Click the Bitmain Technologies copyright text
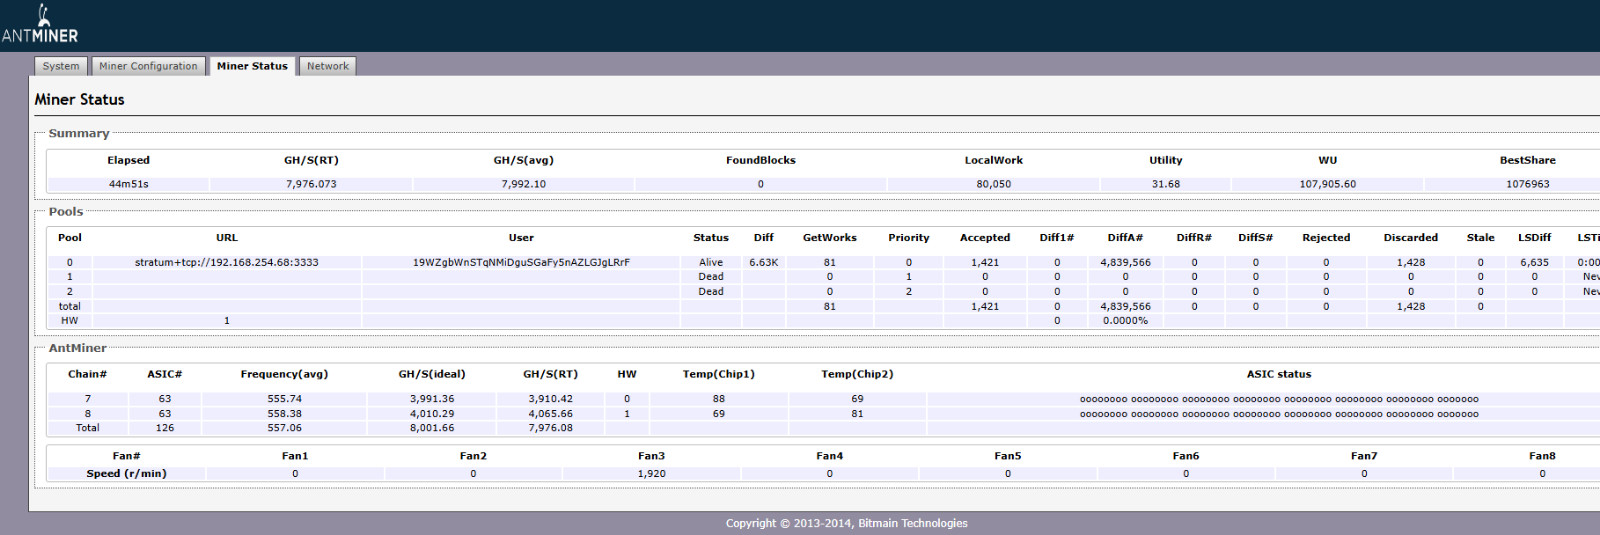The image size is (1600, 535). [x=846, y=523]
